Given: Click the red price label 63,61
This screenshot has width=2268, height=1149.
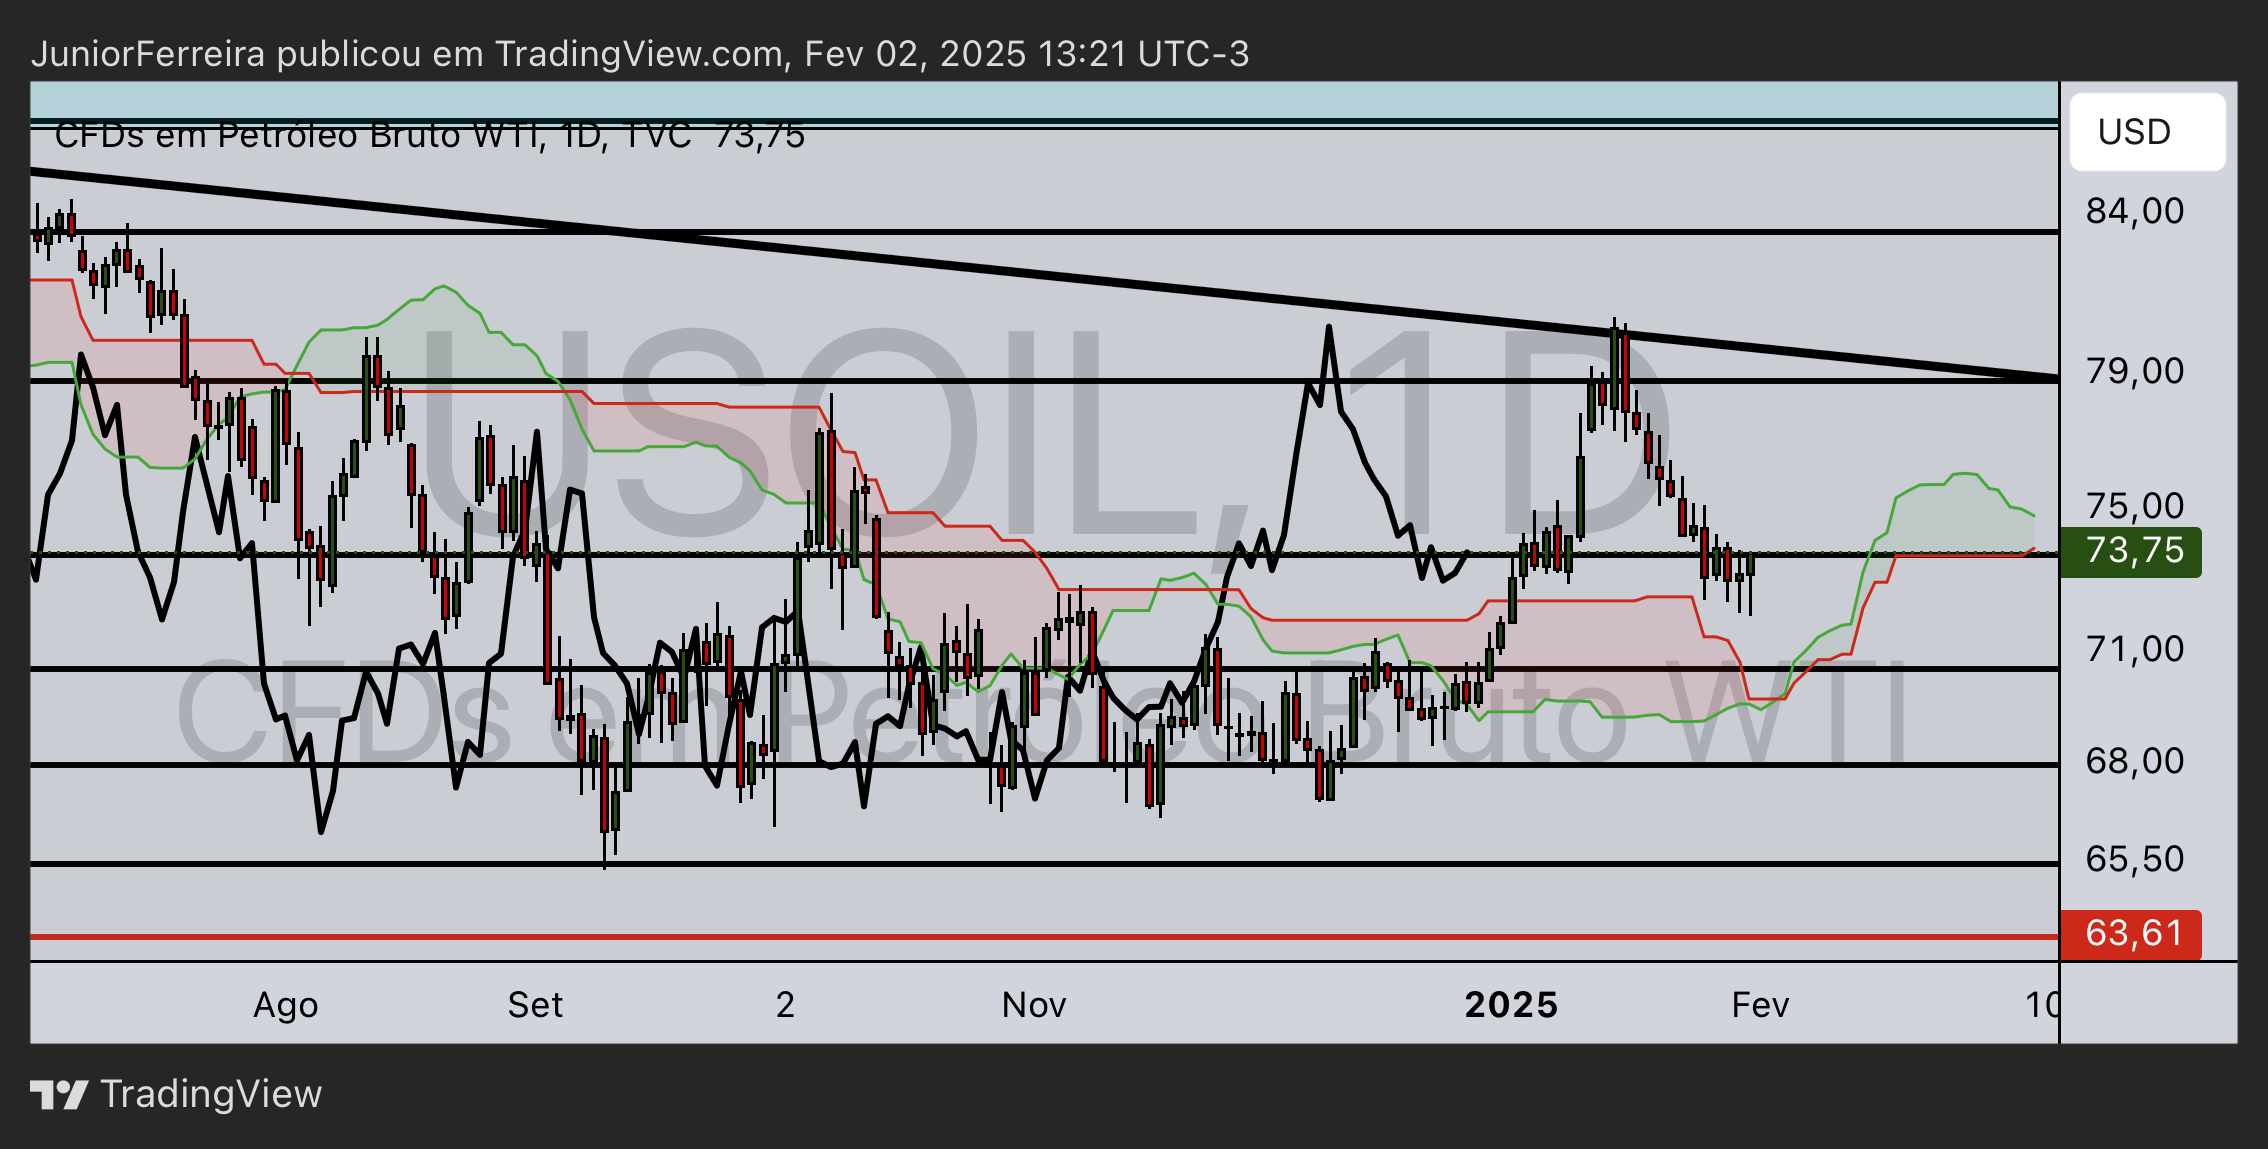Looking at the screenshot, I should (x=2131, y=934).
